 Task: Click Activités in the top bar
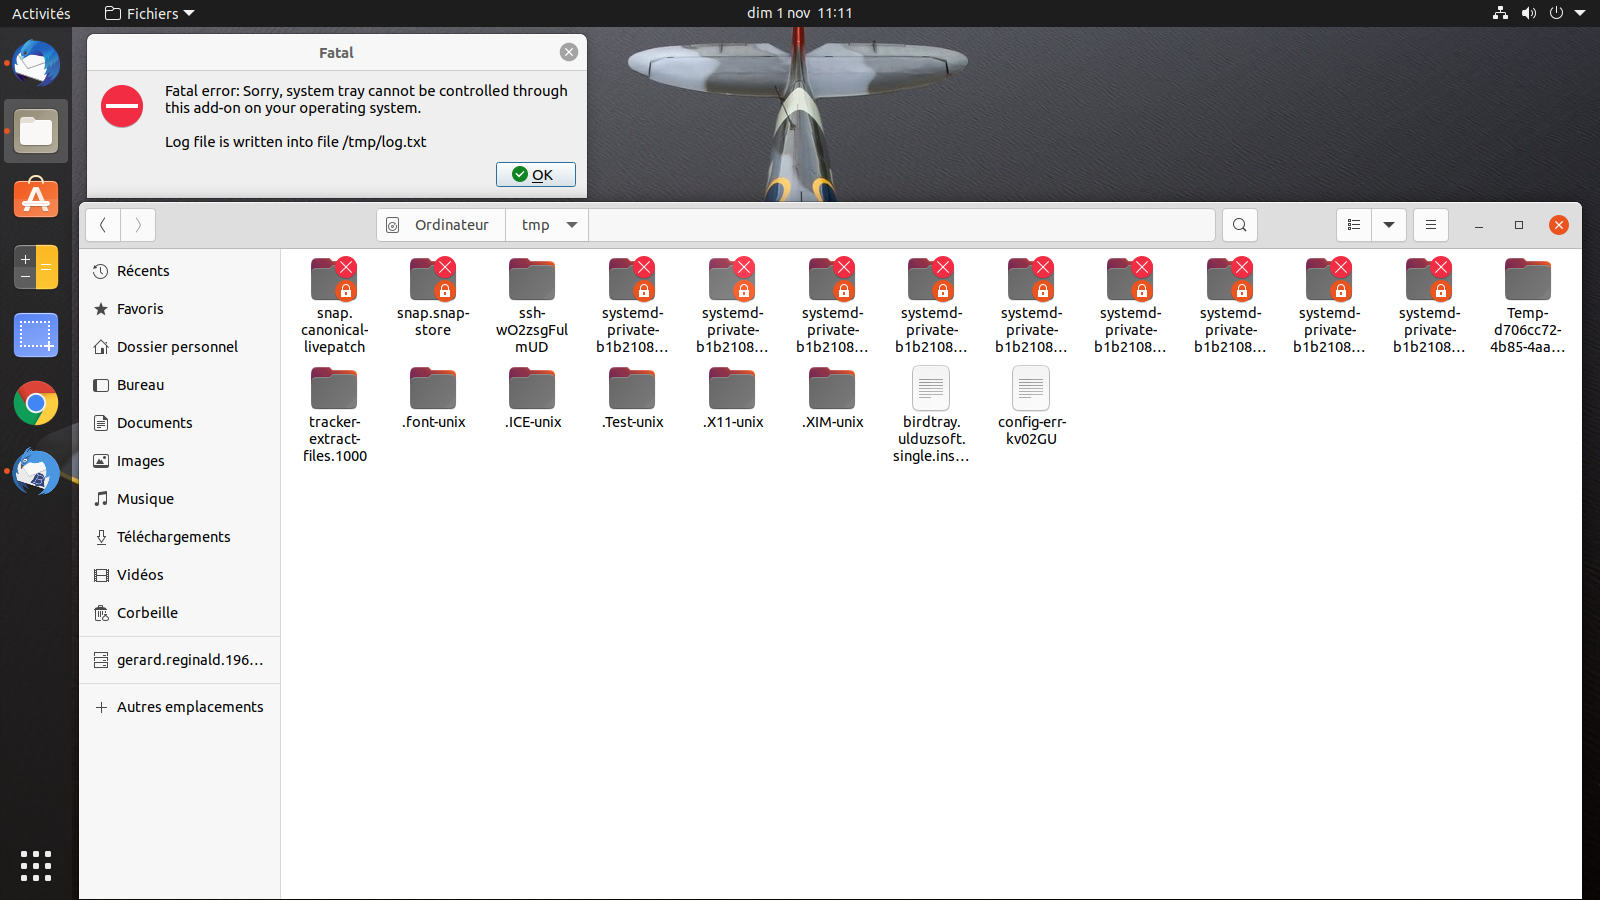[41, 13]
